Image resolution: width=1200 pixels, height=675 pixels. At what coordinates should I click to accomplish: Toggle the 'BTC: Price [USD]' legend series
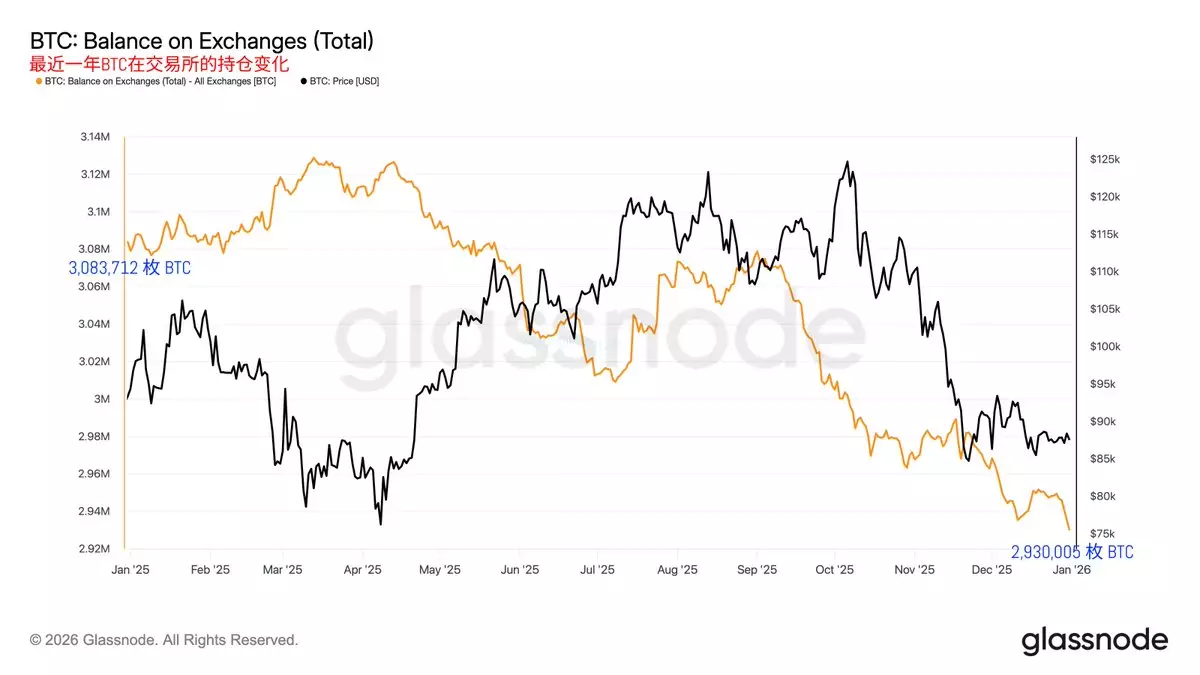tap(344, 80)
